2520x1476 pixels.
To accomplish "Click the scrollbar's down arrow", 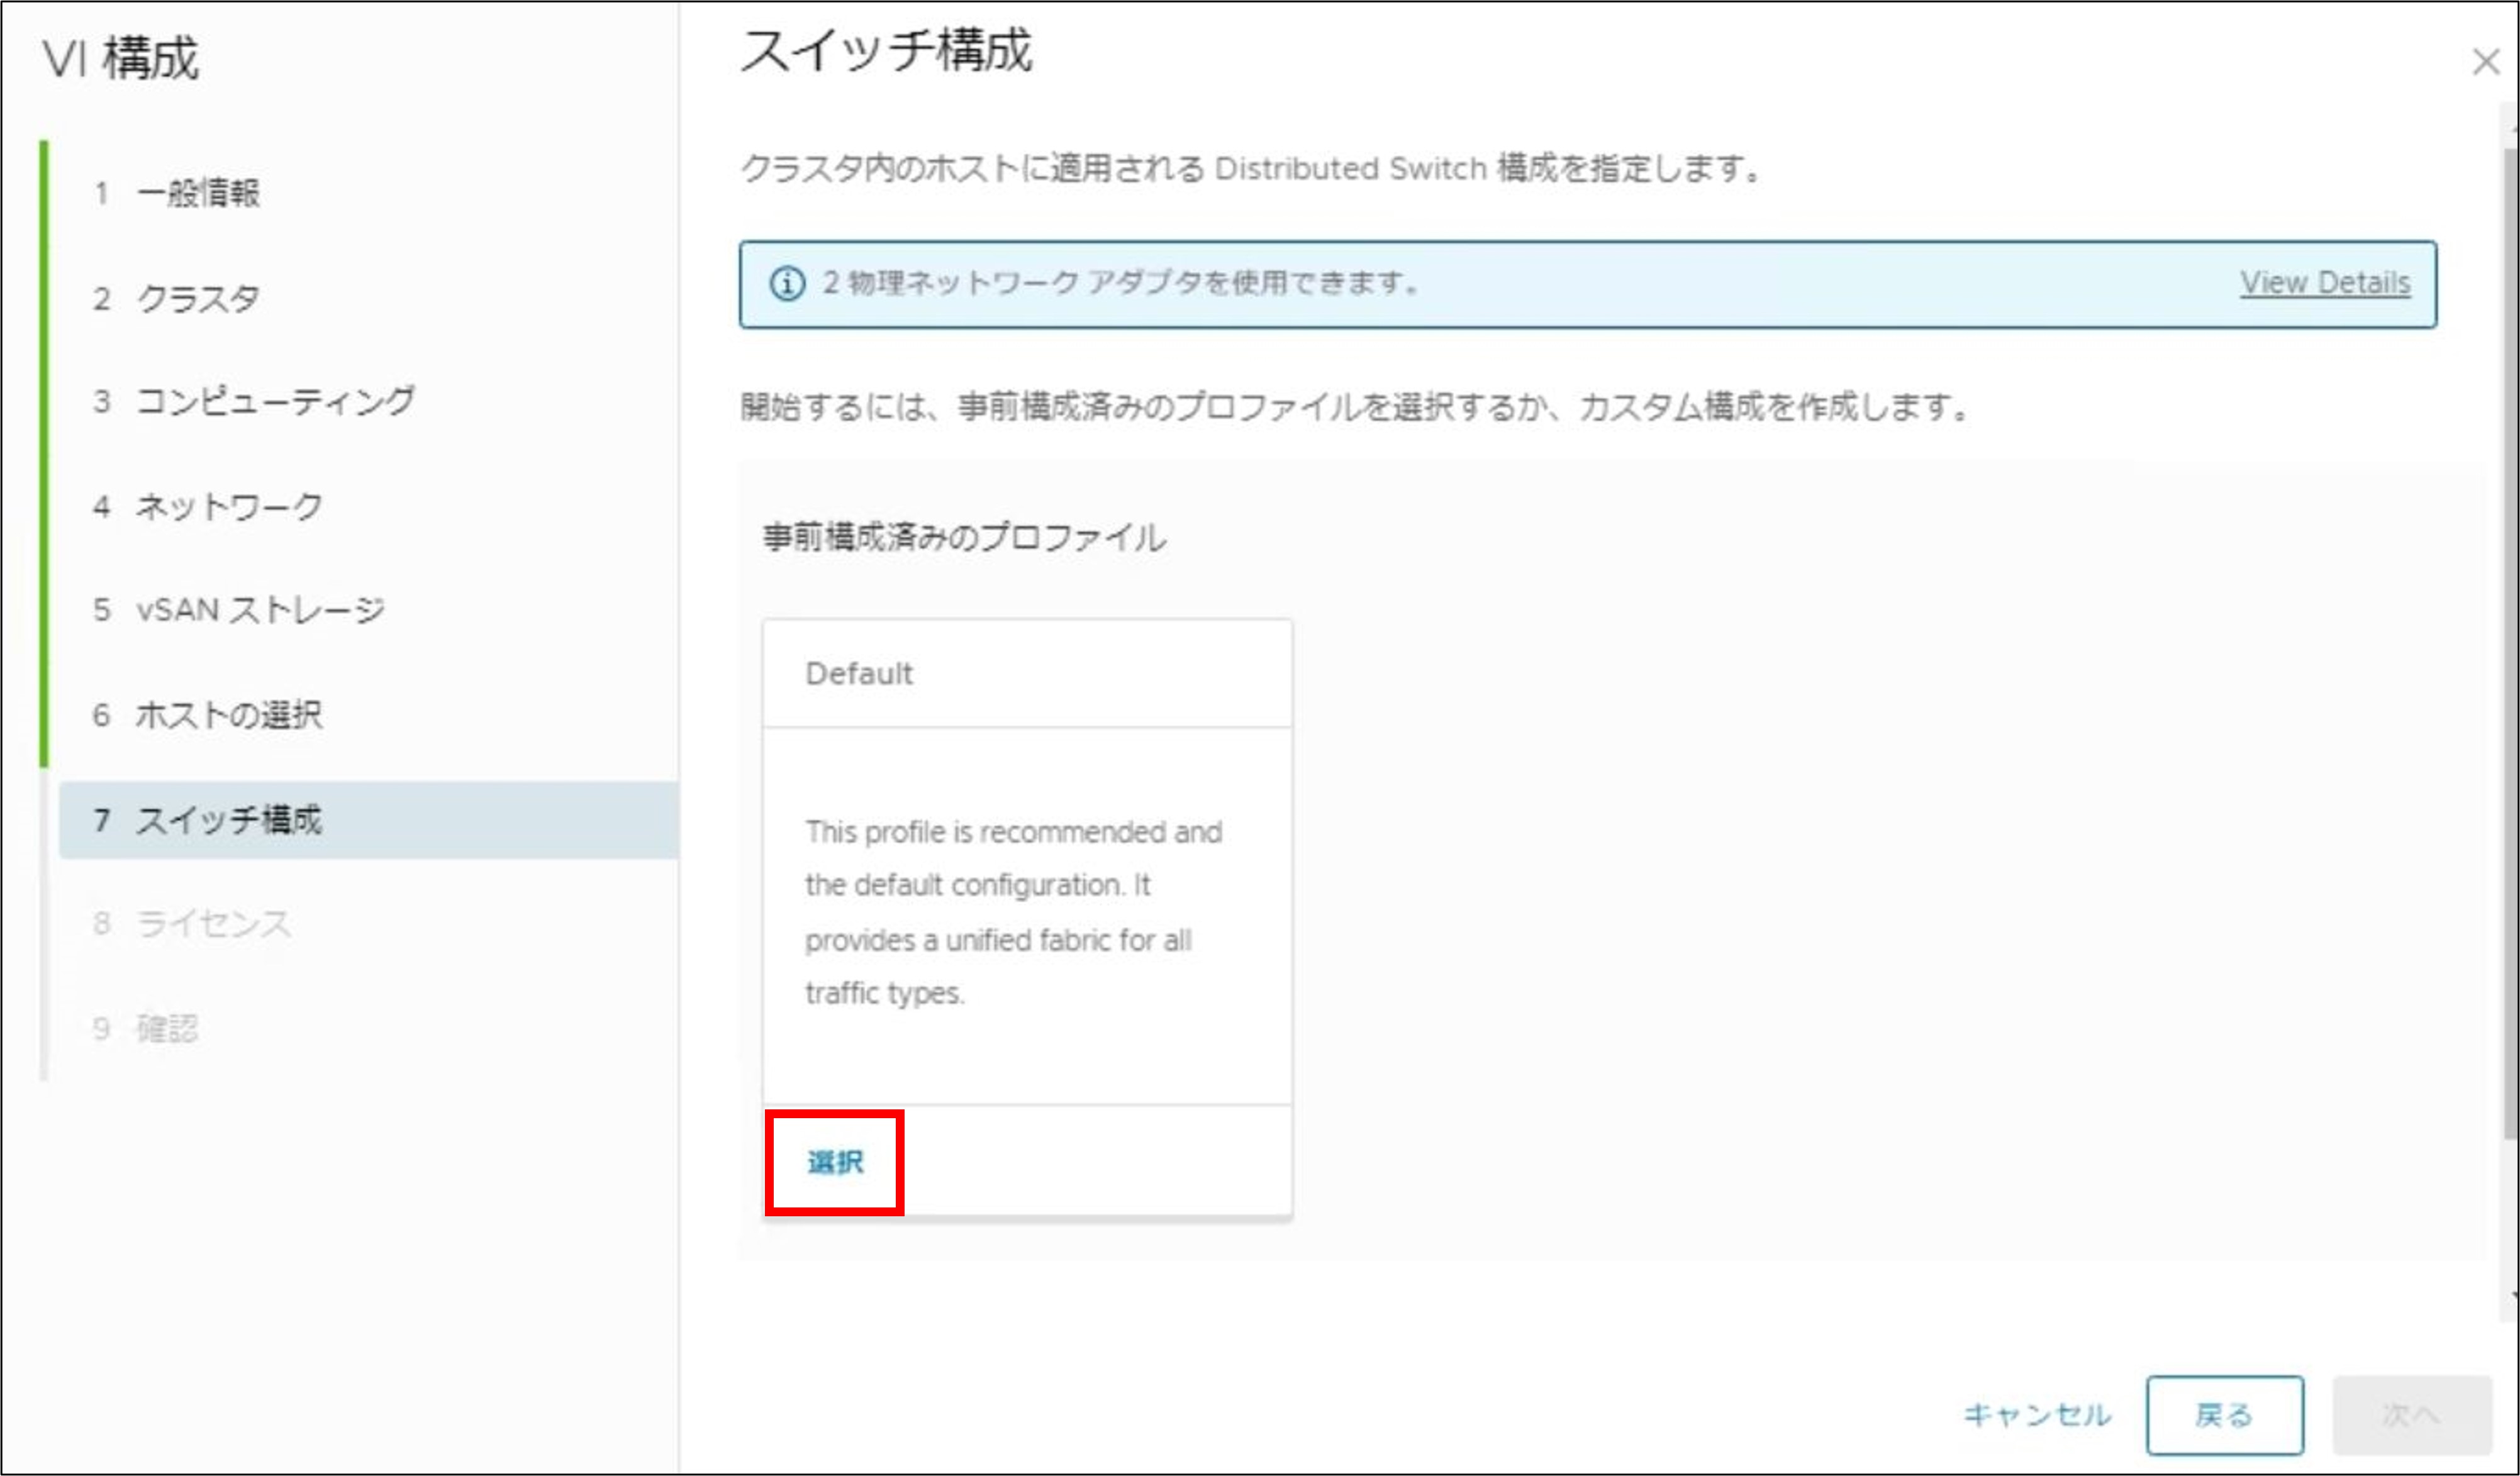I will [x=2514, y=1296].
